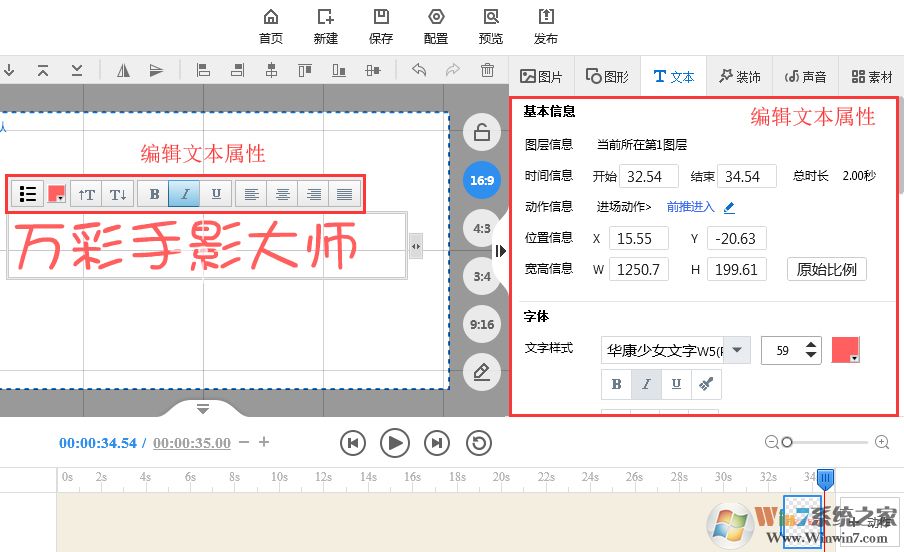This screenshot has width=904, height=552.
Task: Edit the W width field
Action: click(638, 269)
